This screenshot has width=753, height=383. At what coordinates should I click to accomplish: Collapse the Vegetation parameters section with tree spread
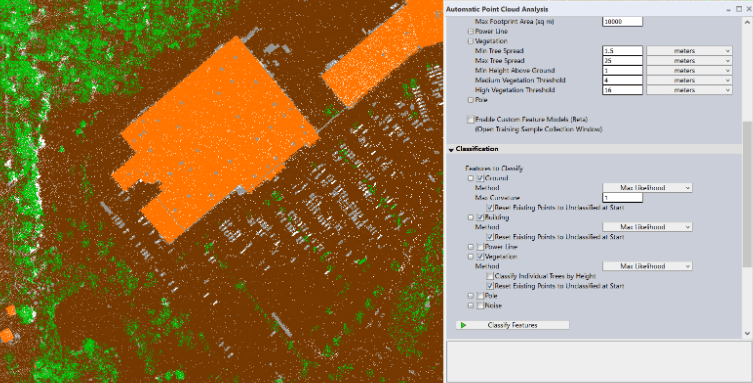[x=471, y=41]
